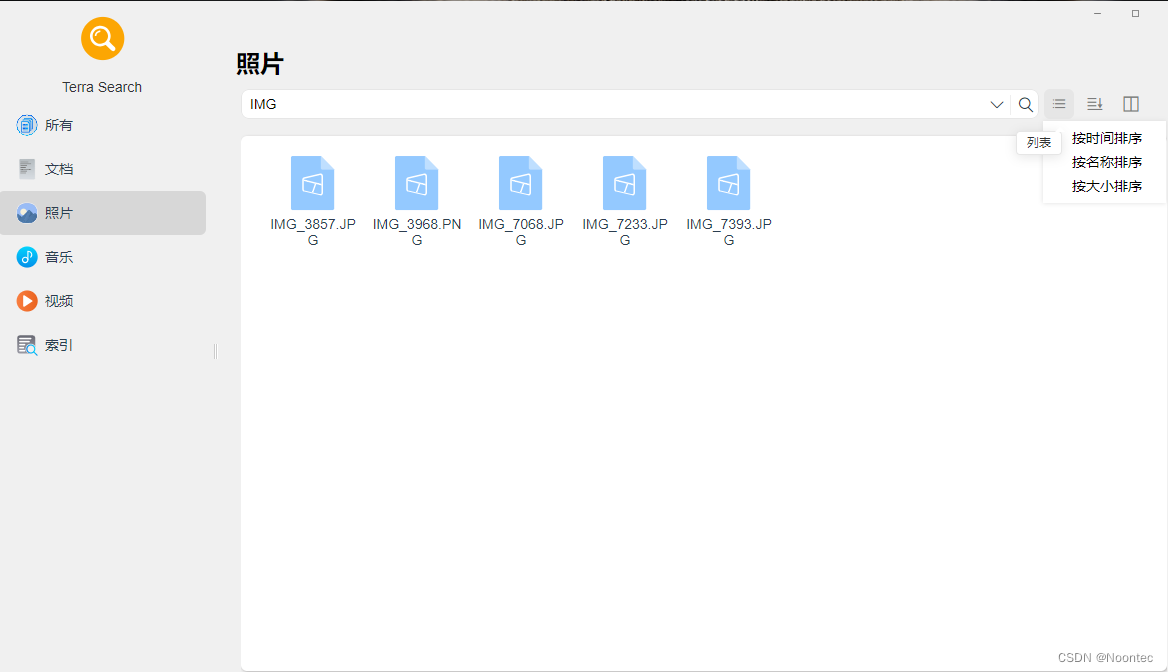Select the IMG_7393.JPG file icon

click(x=729, y=183)
